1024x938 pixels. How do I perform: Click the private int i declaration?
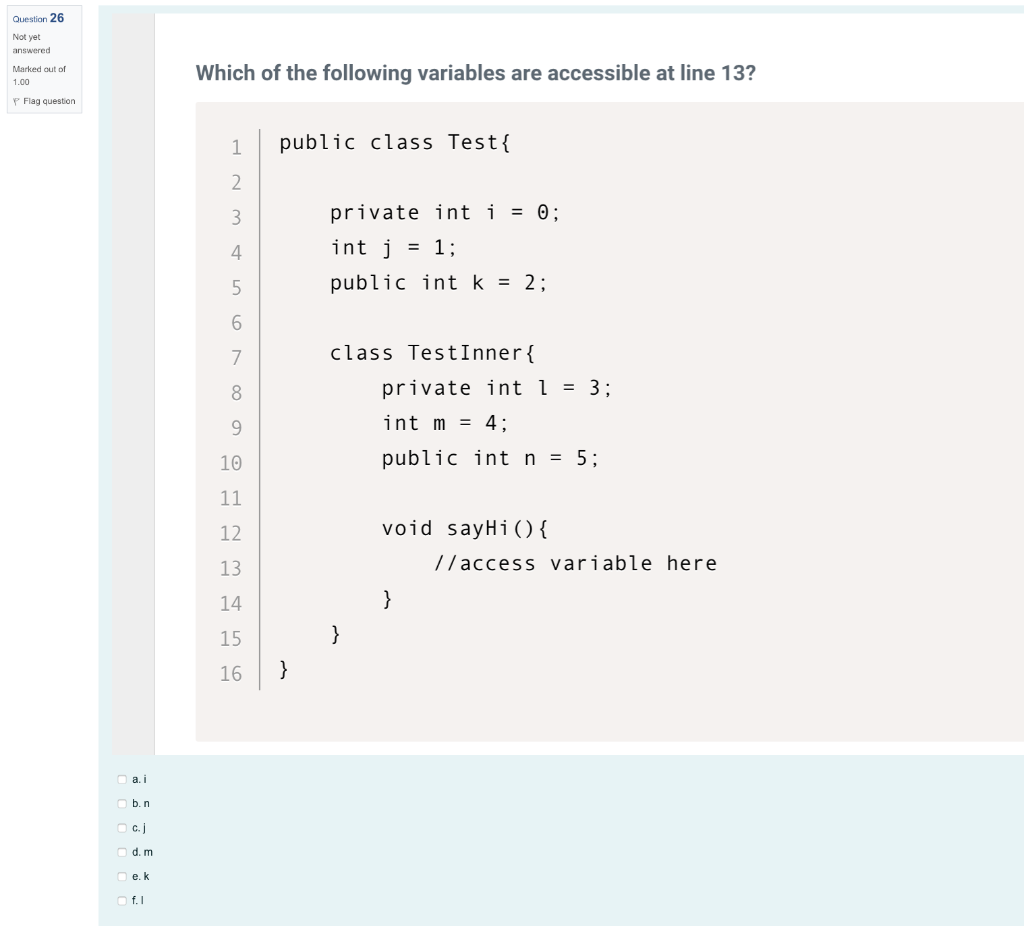coord(444,212)
